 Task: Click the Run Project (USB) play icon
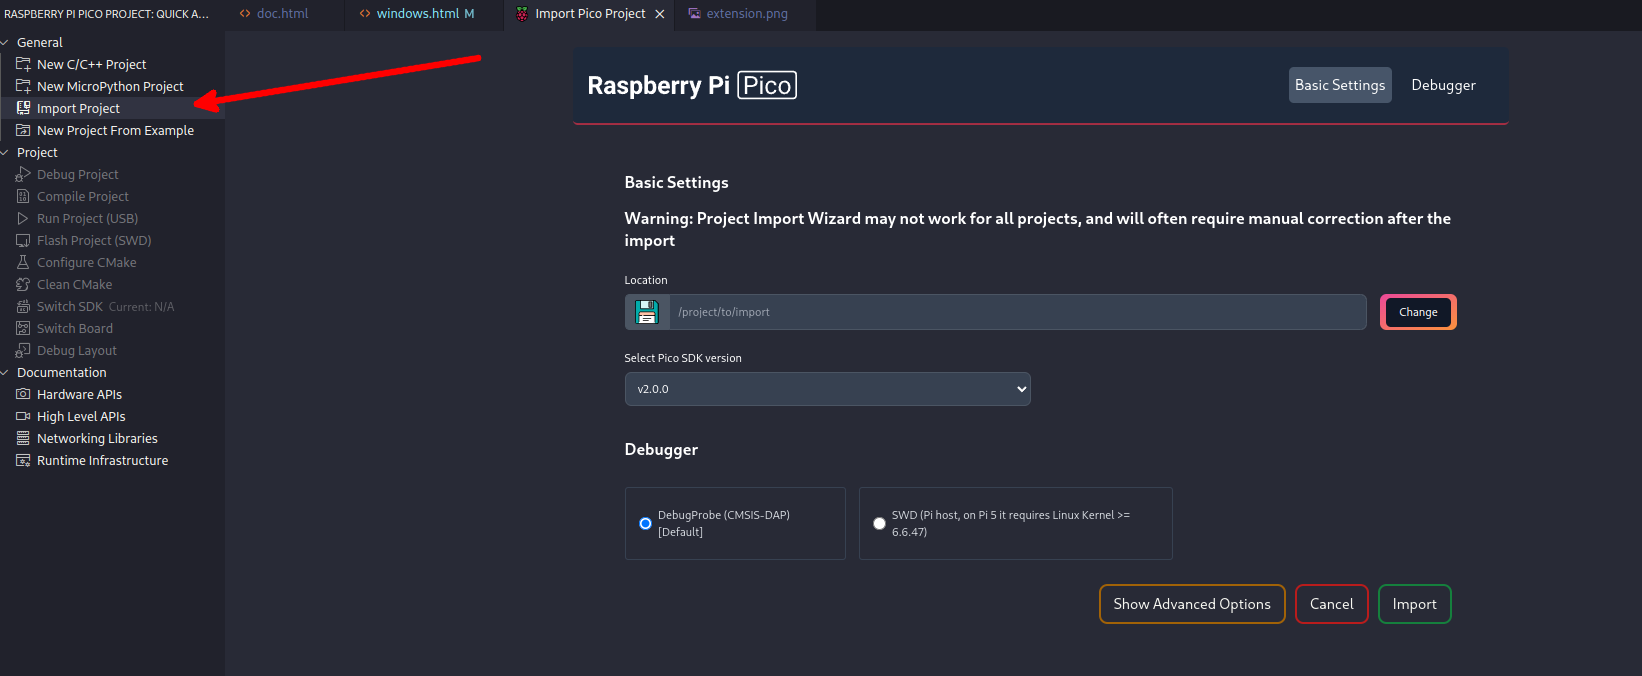pos(23,218)
